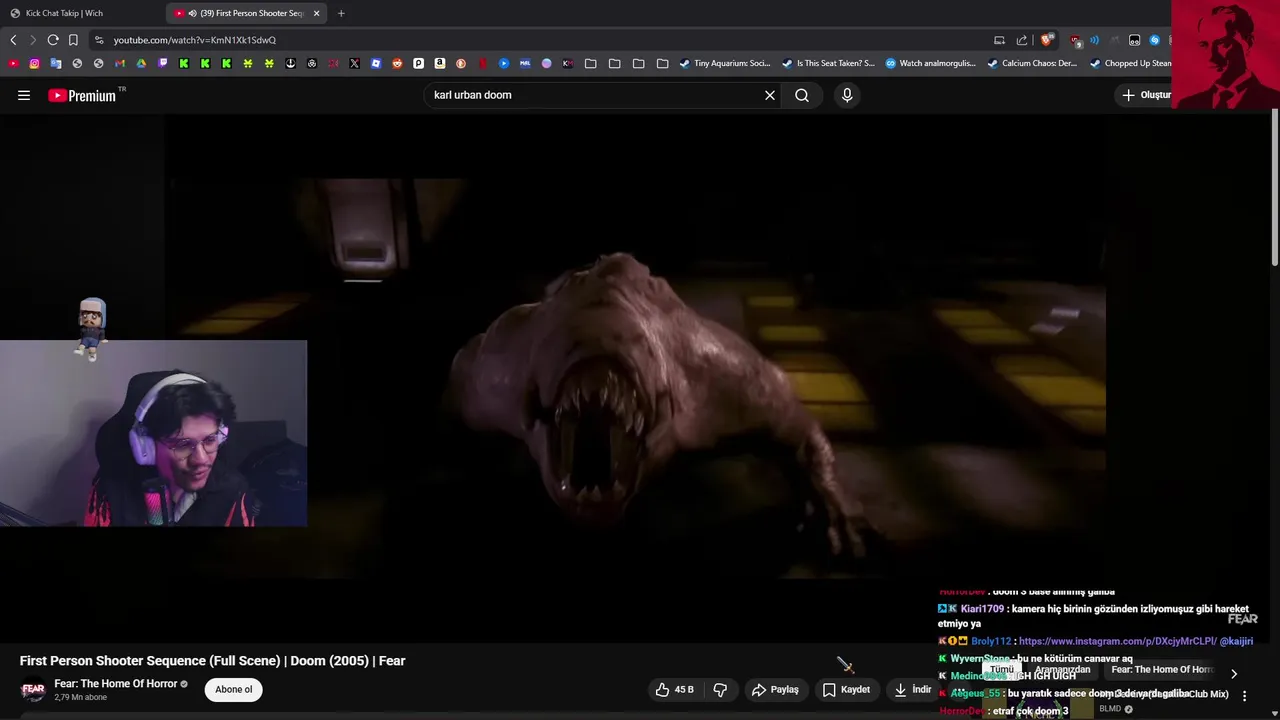Open Instagram bookmark icon
Viewport: 1280px width, 720px height.
[x=34, y=63]
